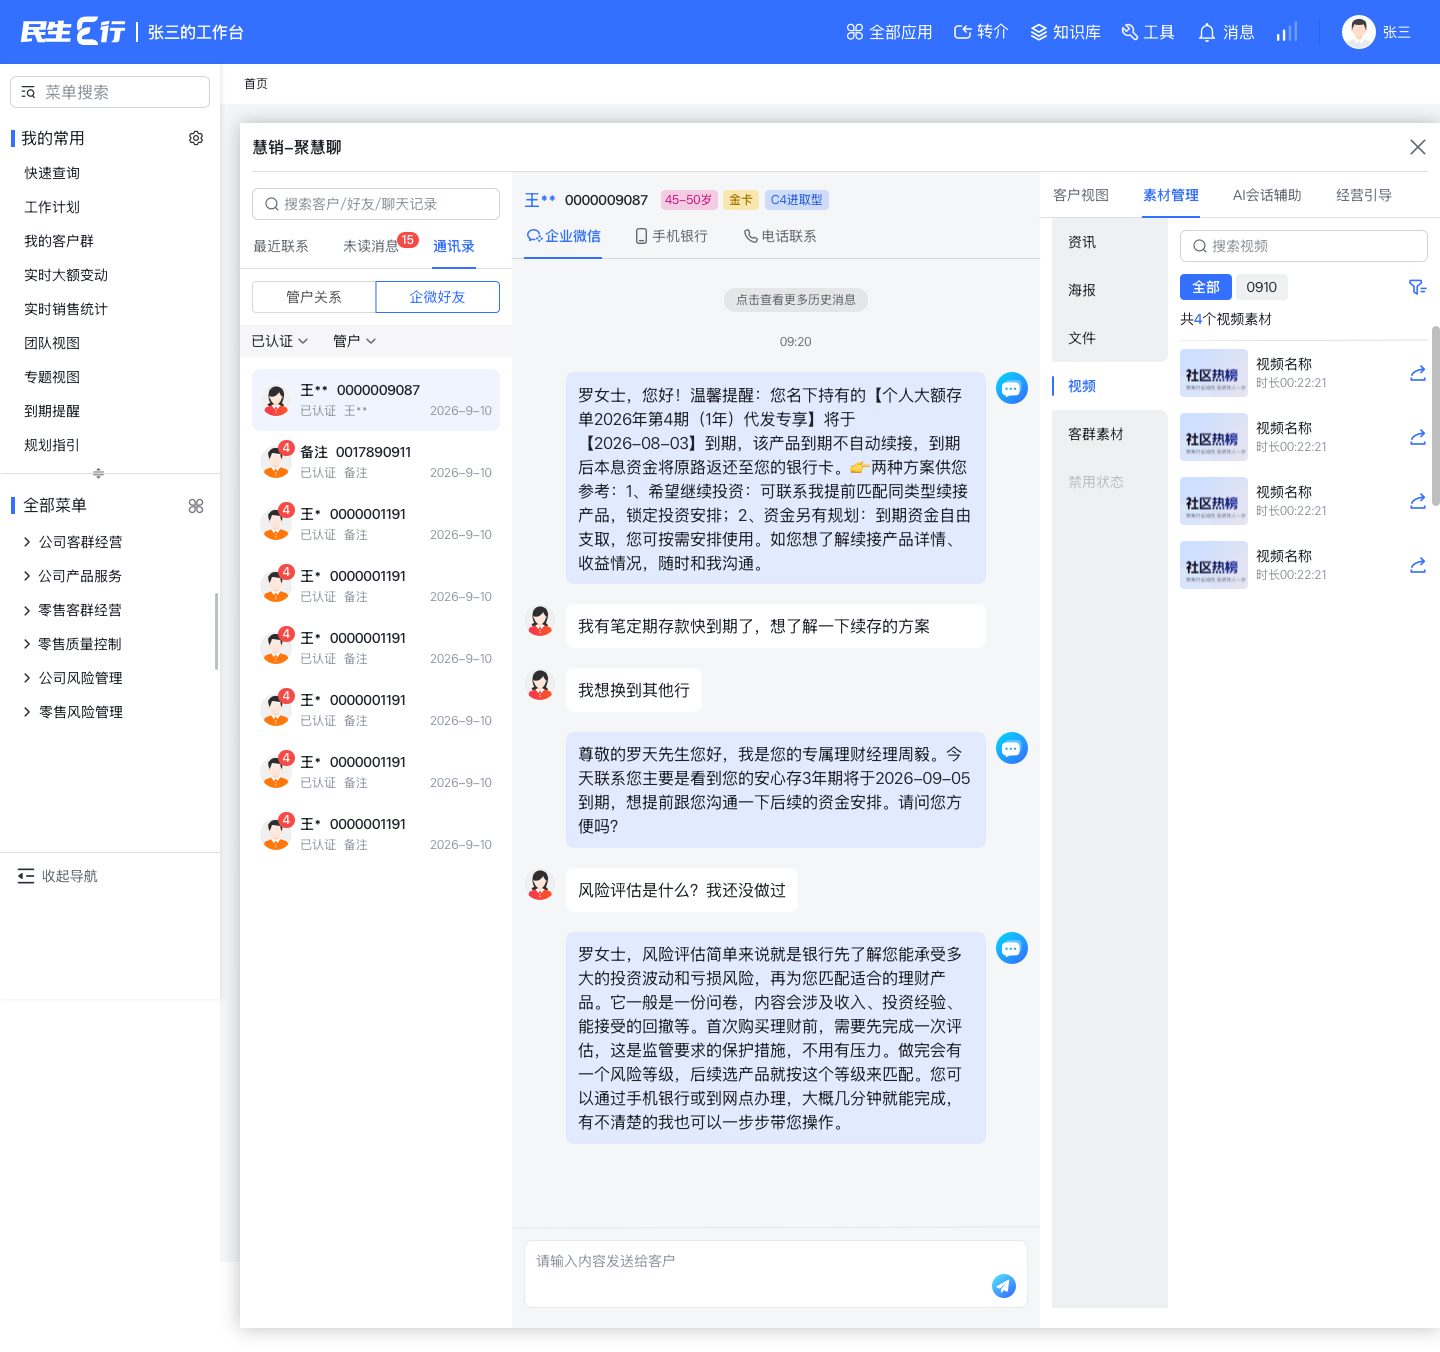Open 张三 user avatar menu
This screenshot has width=1440, height=1352.
coord(1376,32)
